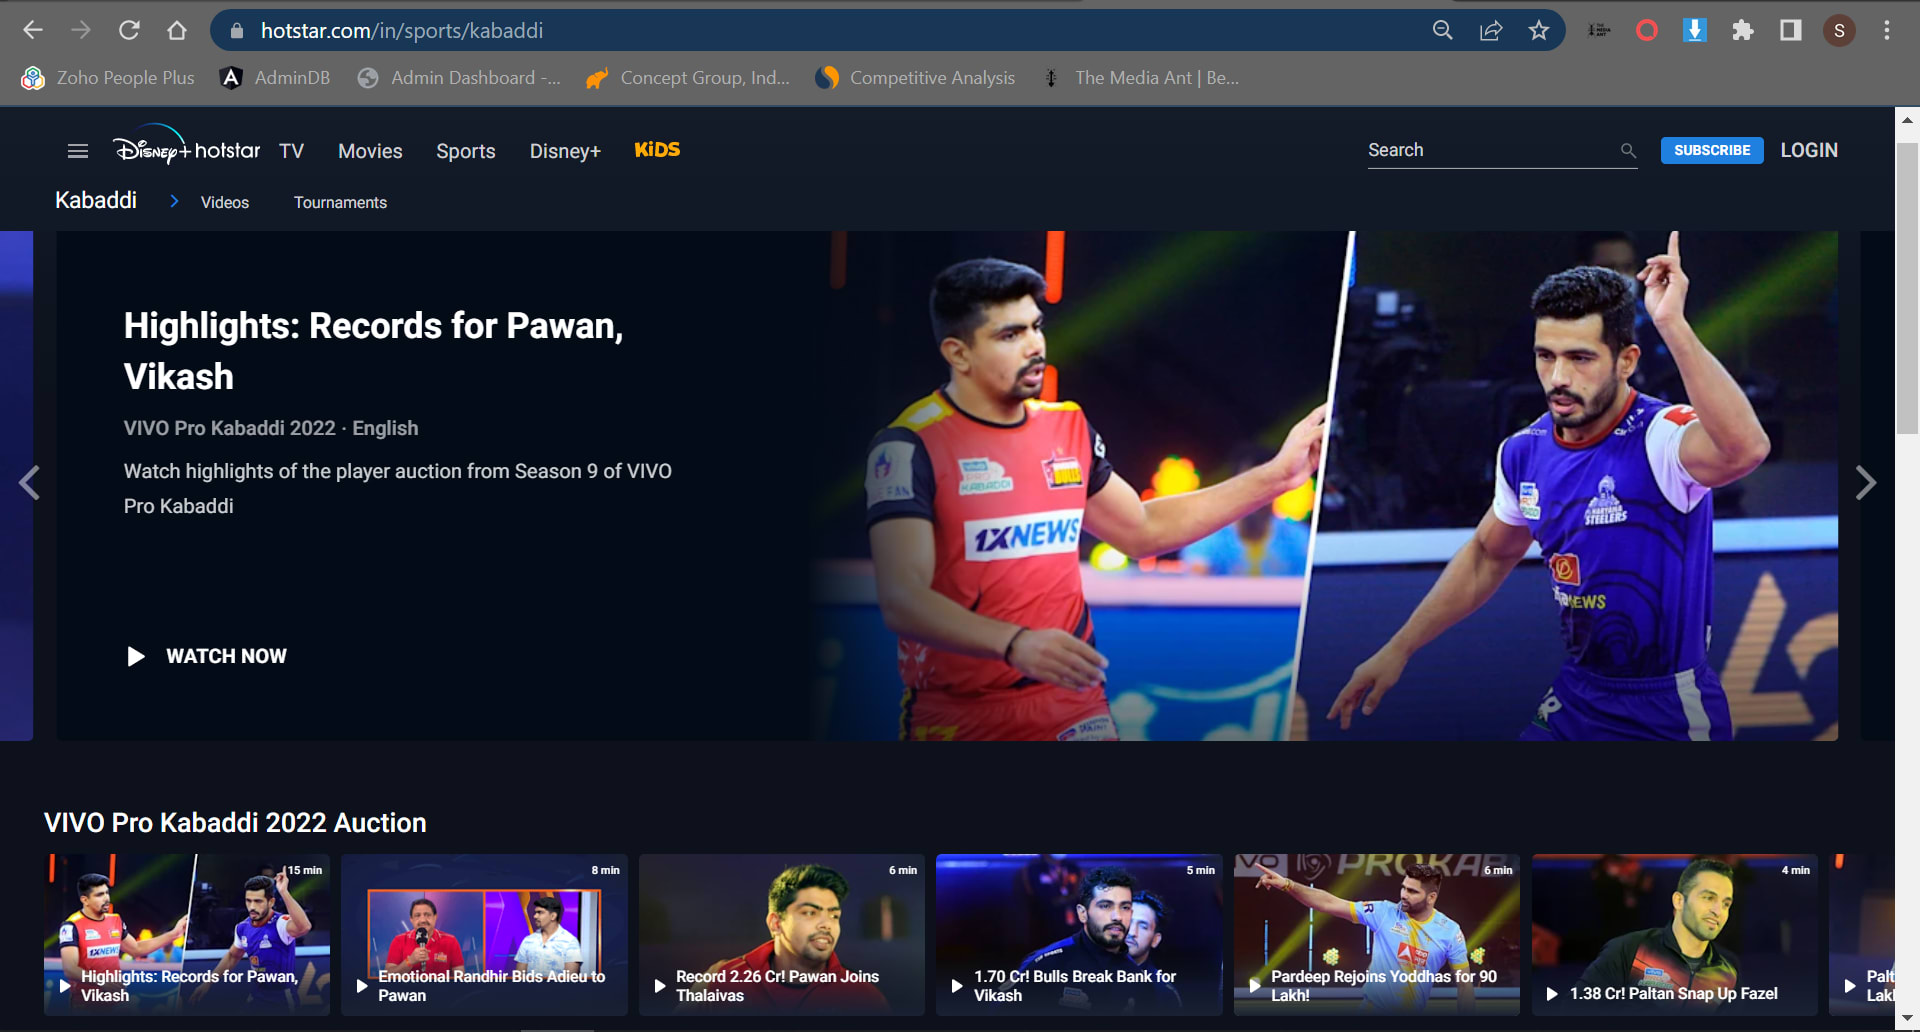Show previous banner with left chevron
The width and height of the screenshot is (1920, 1032).
tap(30, 483)
